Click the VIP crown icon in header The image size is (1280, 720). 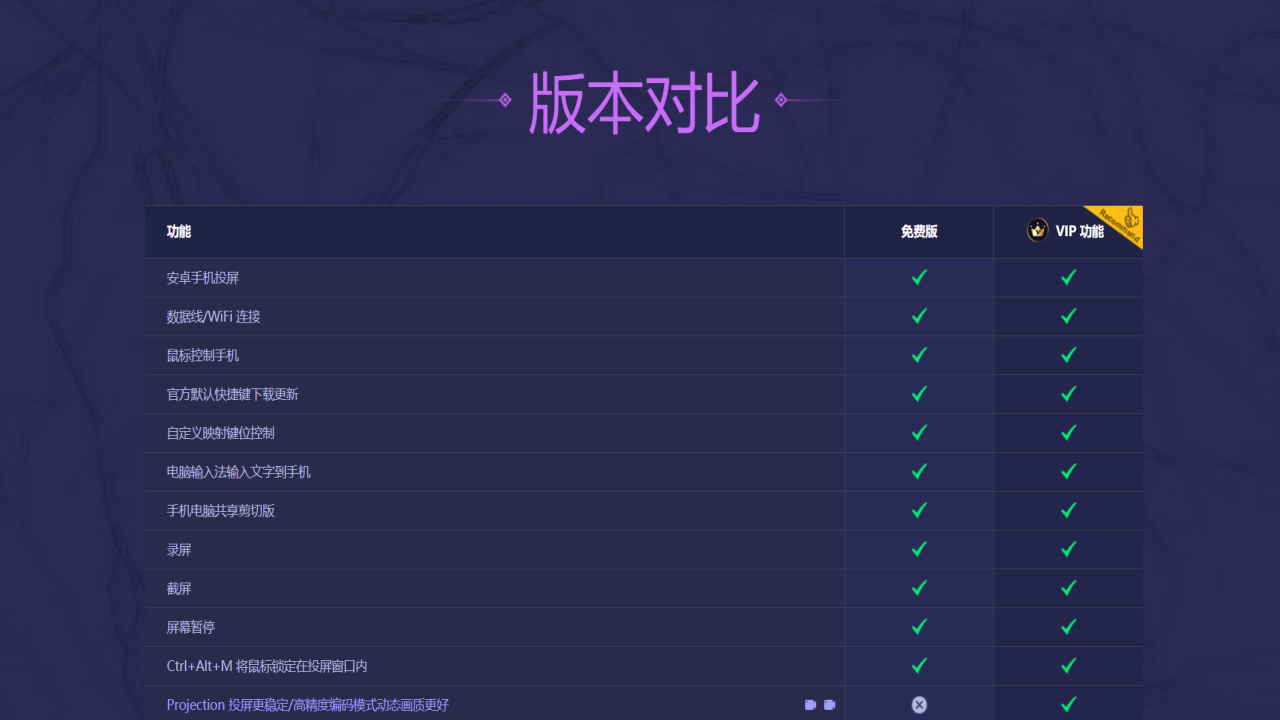coord(1038,230)
